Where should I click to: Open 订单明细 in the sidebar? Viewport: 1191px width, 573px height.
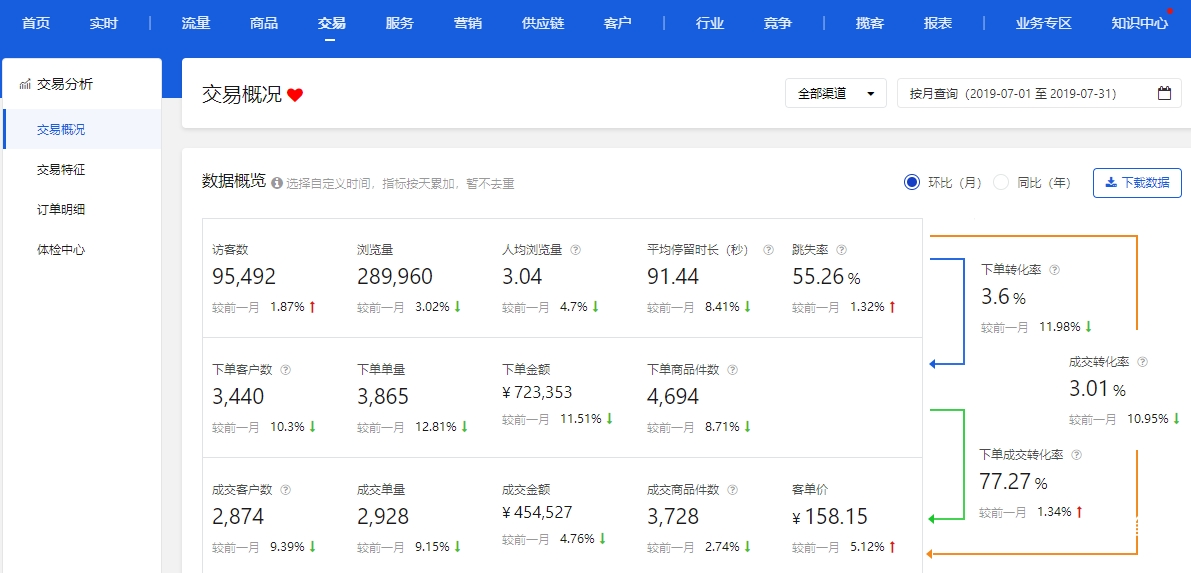click(61, 210)
